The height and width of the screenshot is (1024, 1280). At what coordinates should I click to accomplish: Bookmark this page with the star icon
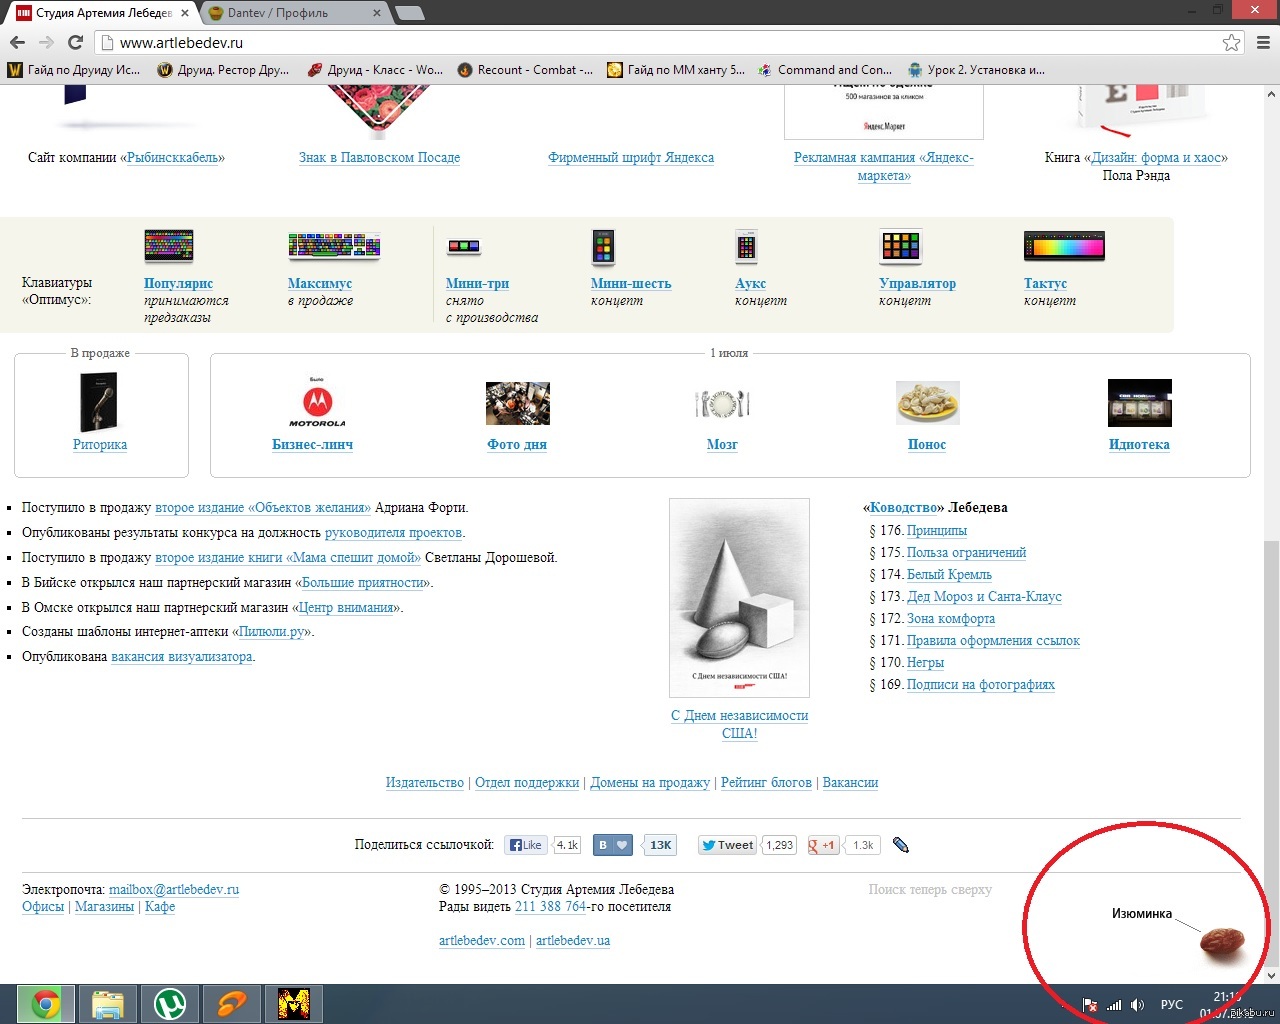[1231, 42]
